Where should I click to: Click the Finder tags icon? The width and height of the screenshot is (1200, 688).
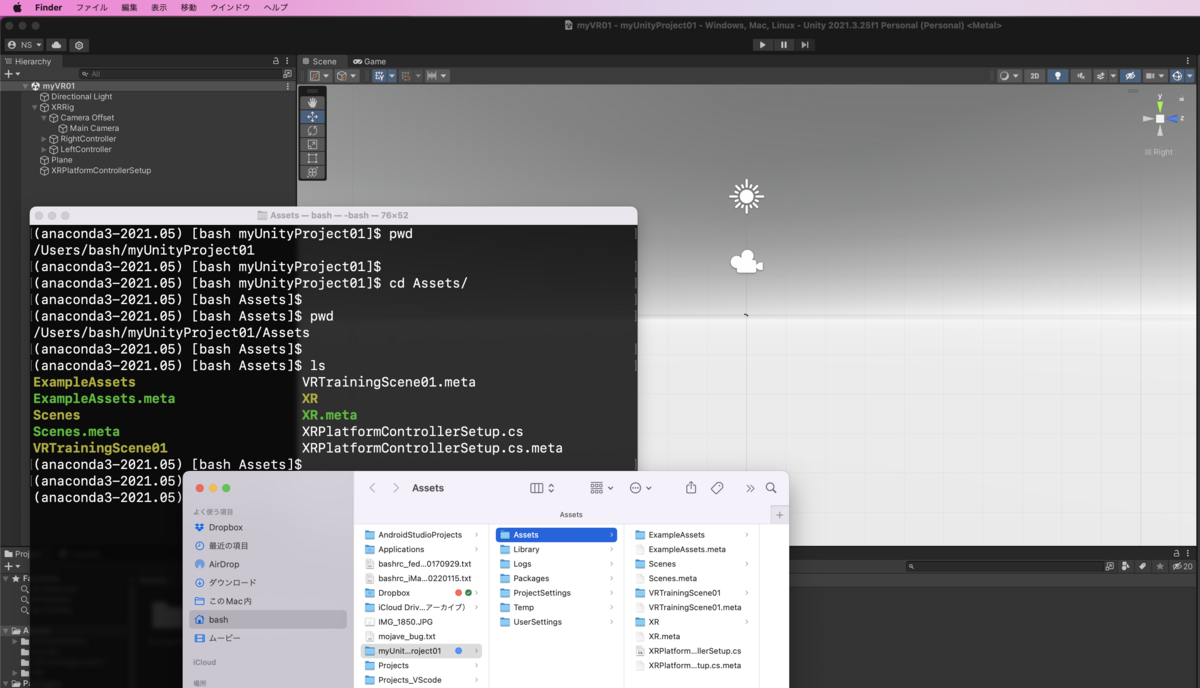[717, 488]
